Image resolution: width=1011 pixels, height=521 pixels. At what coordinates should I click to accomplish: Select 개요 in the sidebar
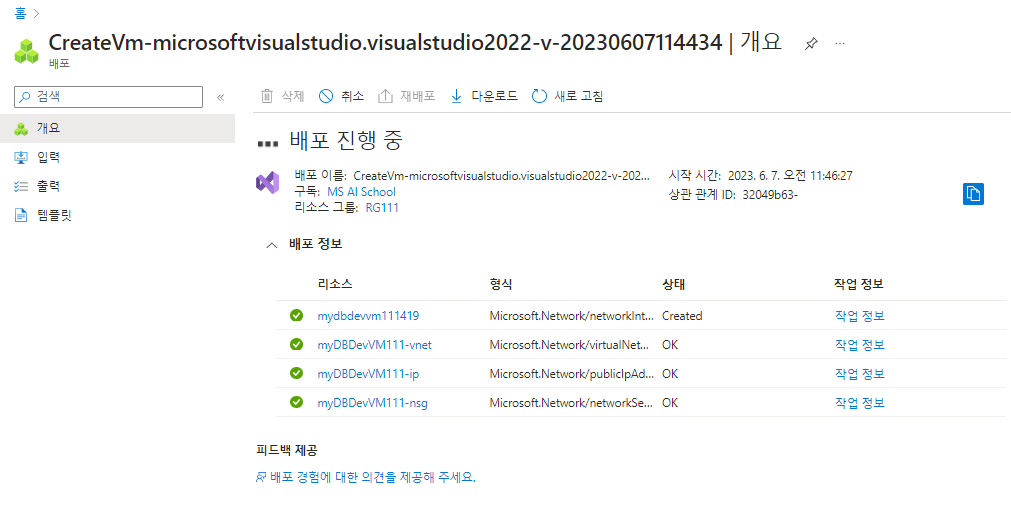117,128
